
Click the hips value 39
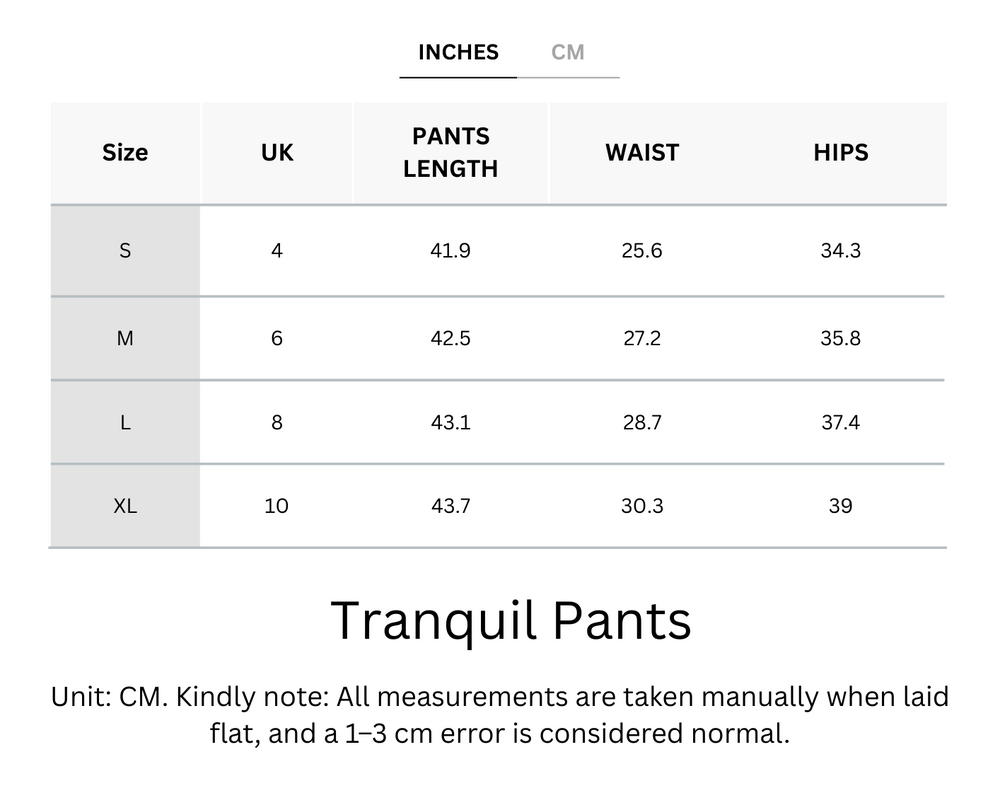[841, 506]
